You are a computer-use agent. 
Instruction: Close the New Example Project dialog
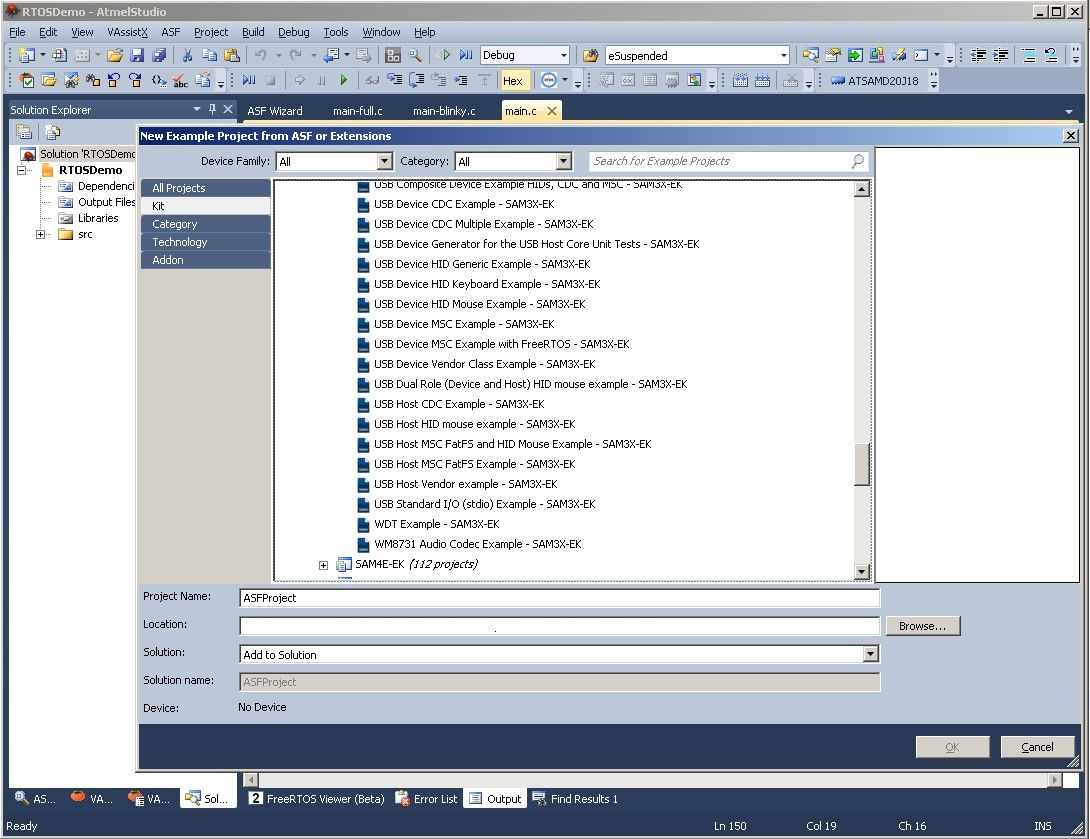(1071, 136)
